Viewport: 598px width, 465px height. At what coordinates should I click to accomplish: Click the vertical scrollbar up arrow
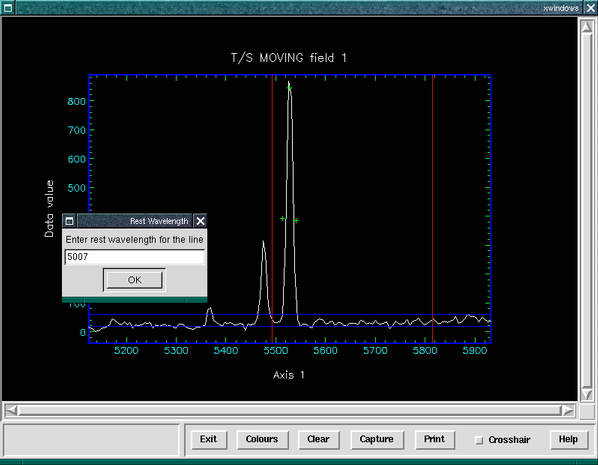point(587,26)
